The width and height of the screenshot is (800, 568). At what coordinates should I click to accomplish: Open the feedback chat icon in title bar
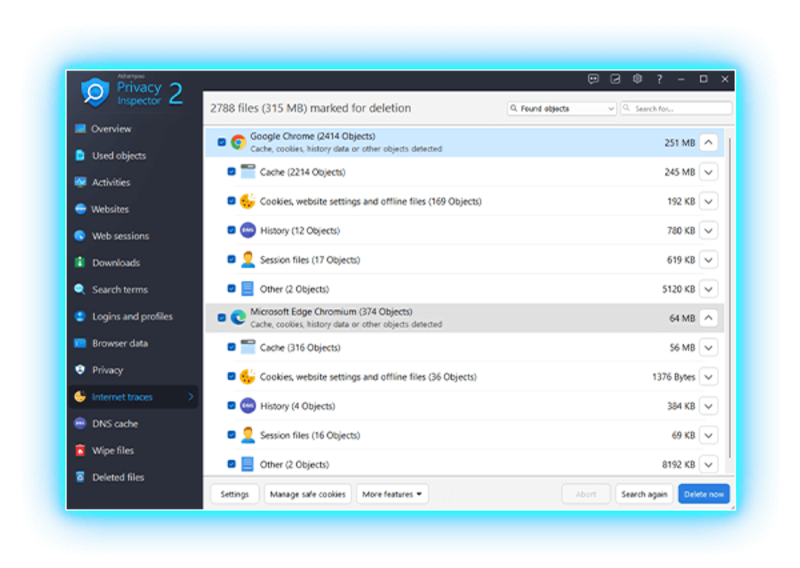593,79
